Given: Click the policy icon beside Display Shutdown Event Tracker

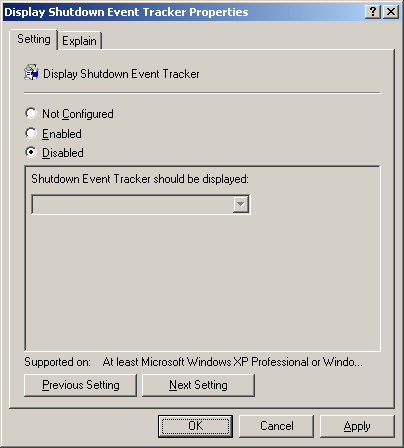Looking at the screenshot, I should (31, 73).
